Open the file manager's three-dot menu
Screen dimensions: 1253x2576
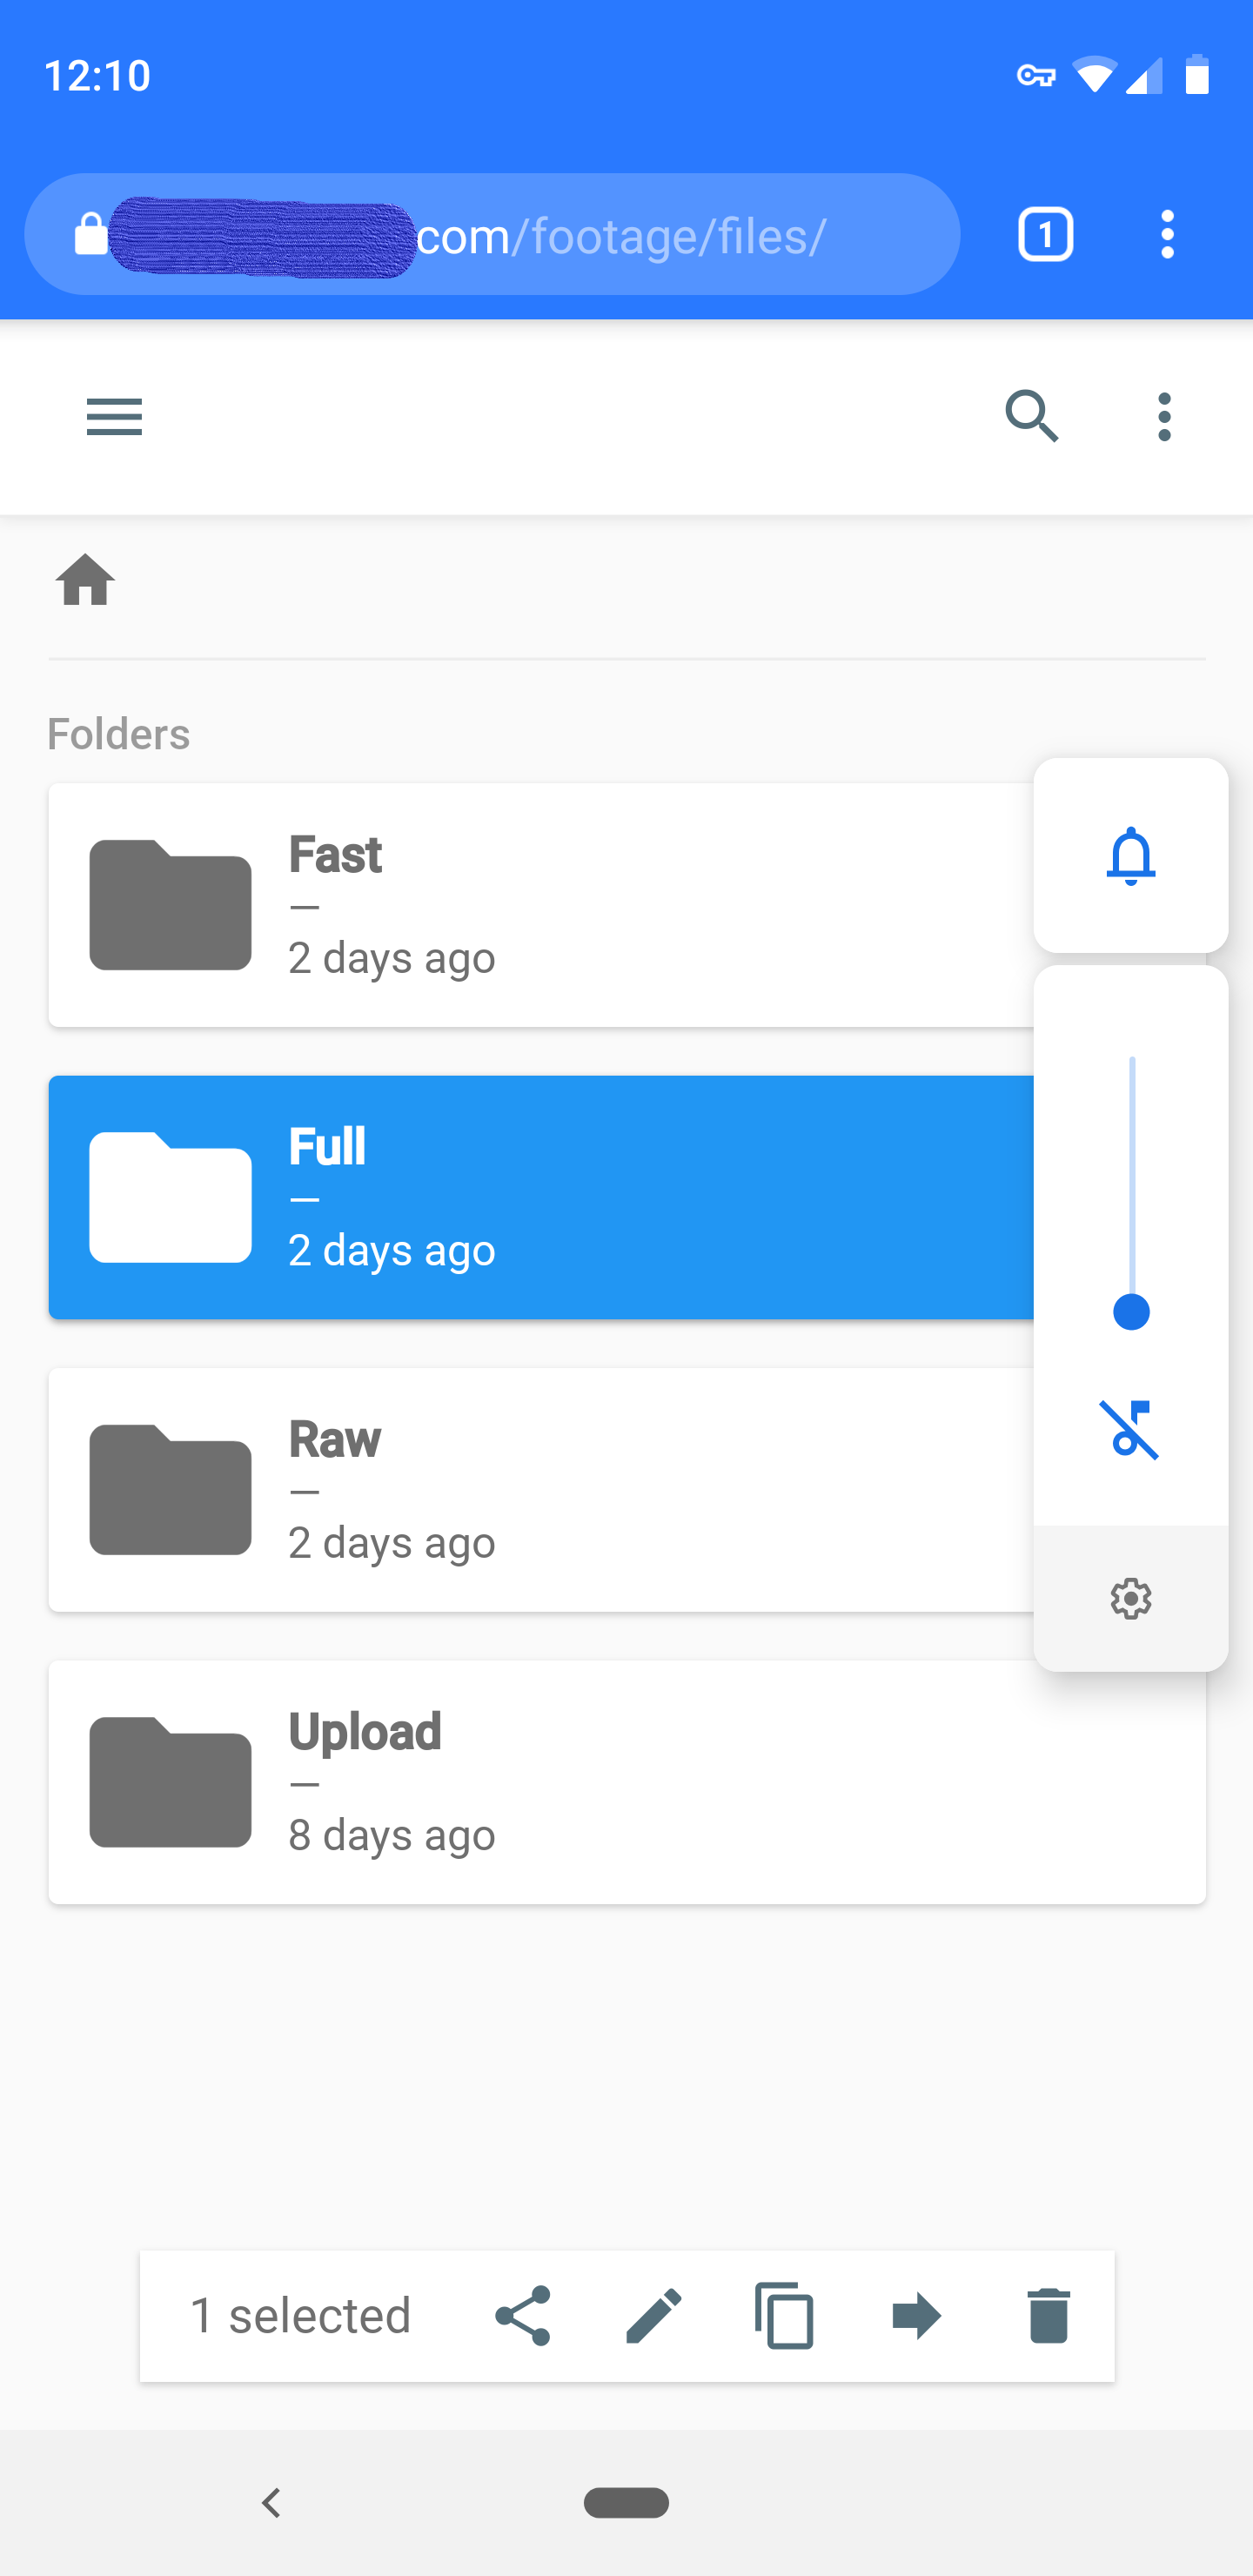pos(1164,416)
